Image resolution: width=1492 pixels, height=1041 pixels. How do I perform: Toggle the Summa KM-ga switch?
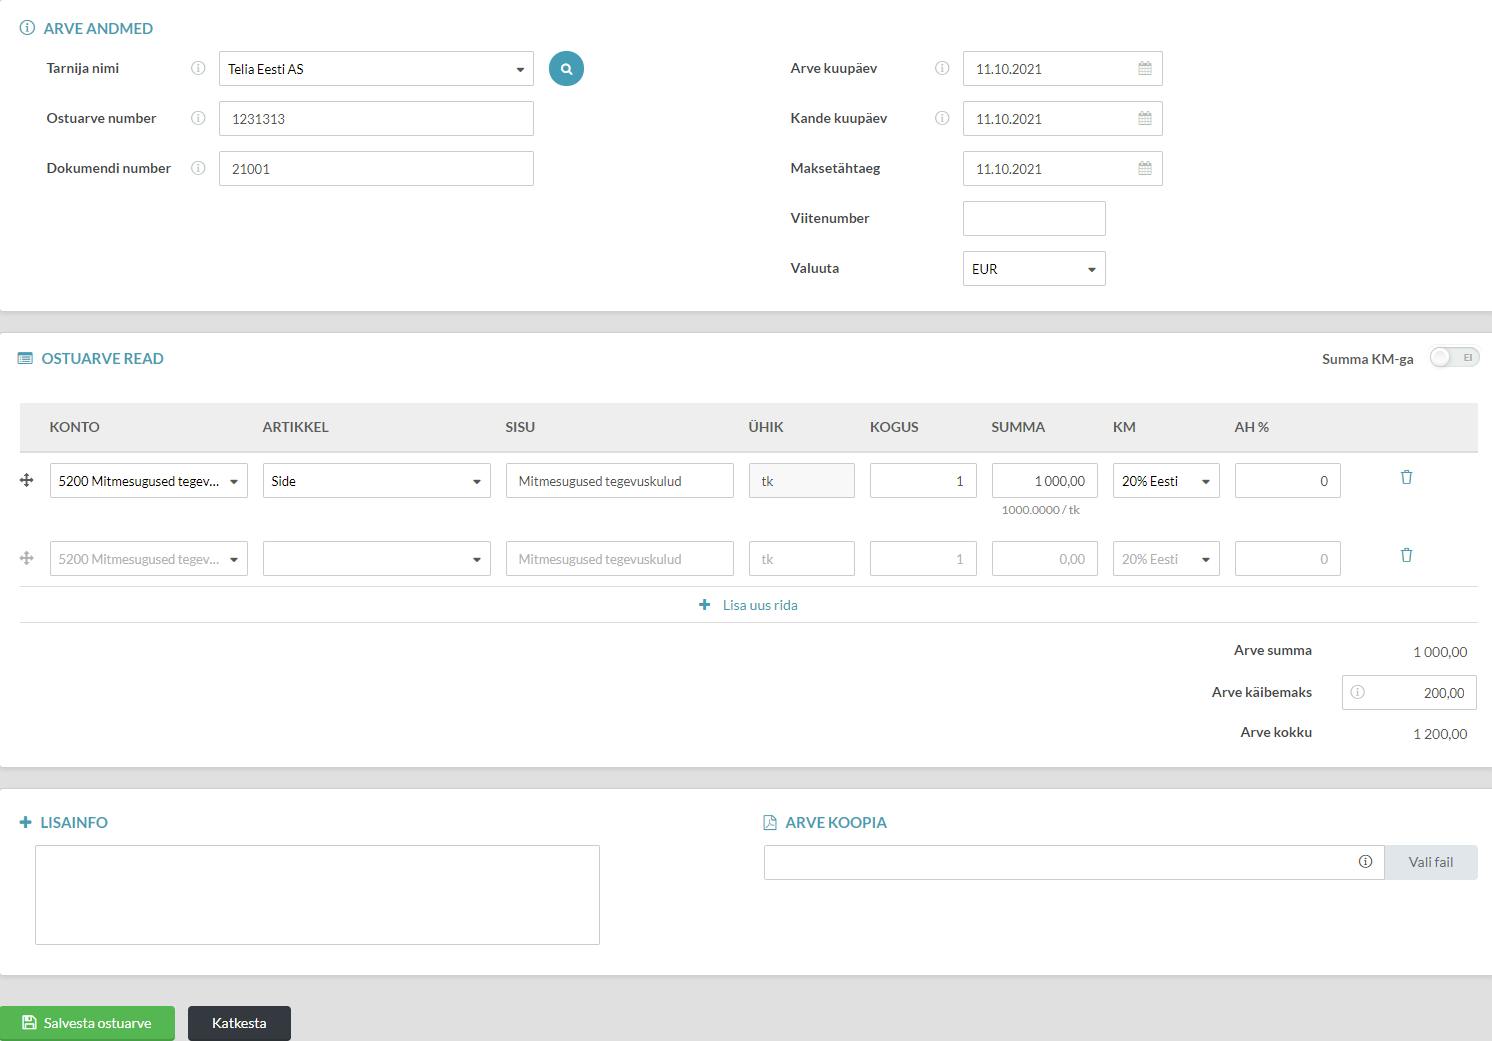1454,358
